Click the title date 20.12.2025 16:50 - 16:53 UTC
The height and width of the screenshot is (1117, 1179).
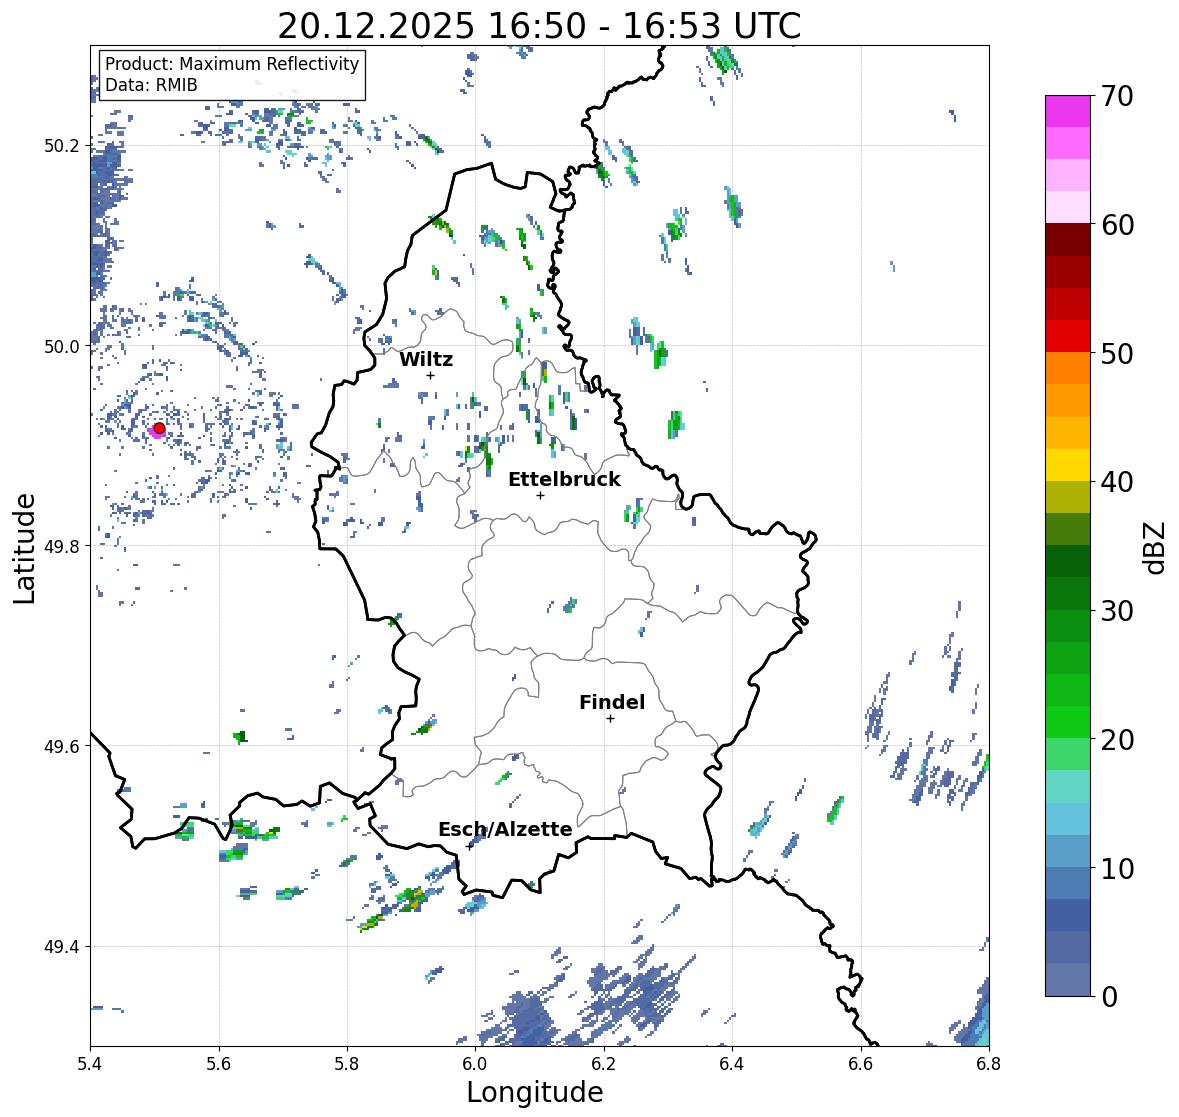[x=539, y=26]
